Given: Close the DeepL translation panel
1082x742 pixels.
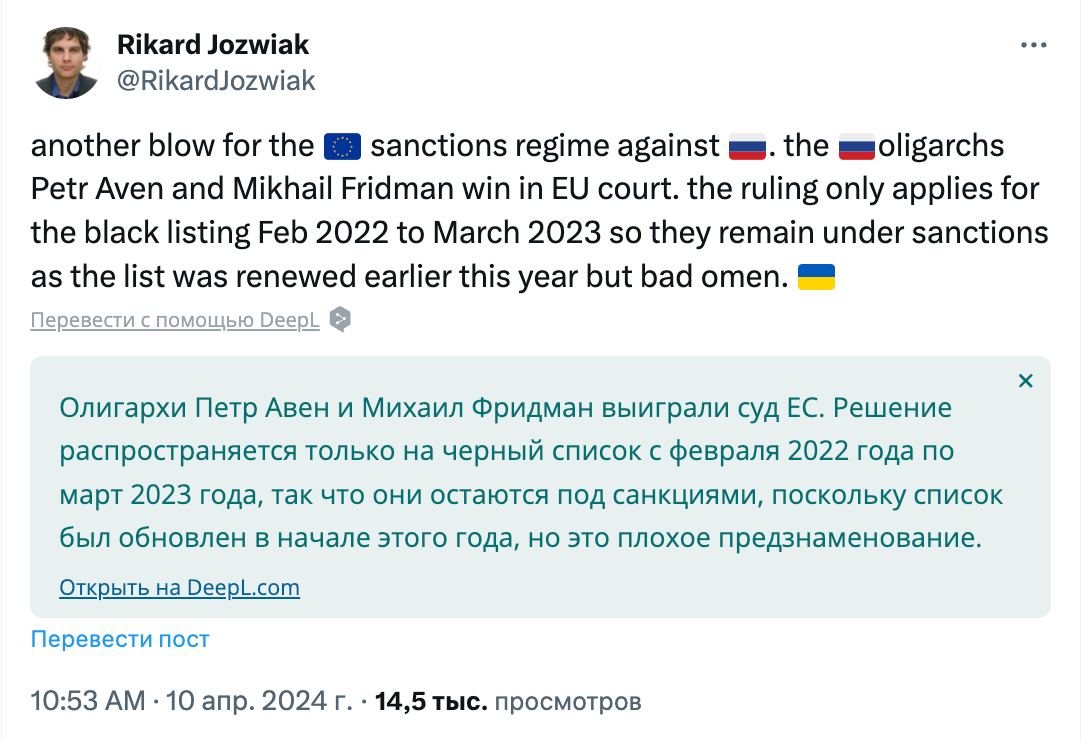Looking at the screenshot, I should tap(1025, 381).
